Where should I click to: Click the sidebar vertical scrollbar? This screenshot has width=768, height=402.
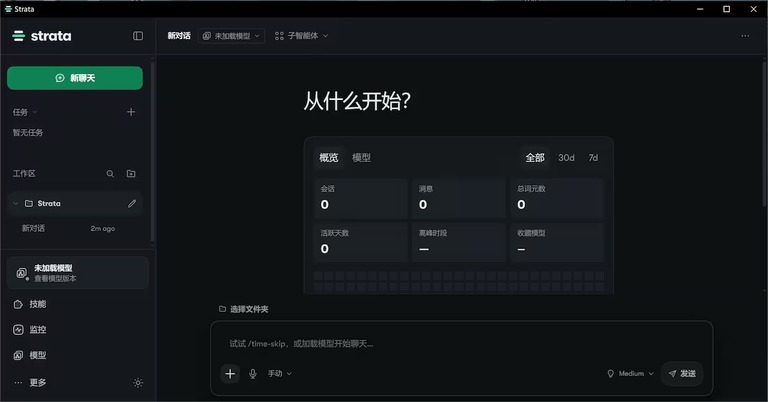pos(152,152)
